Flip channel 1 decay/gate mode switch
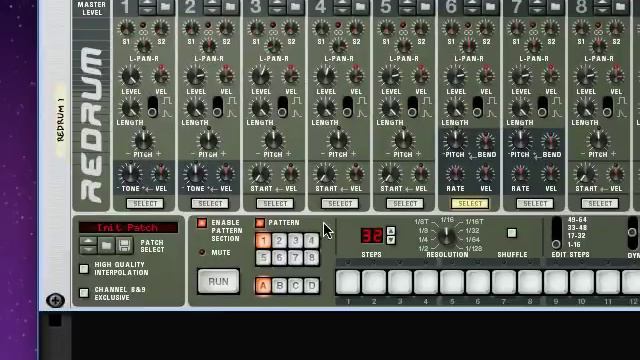This screenshot has height=360, width=640. 153,107
